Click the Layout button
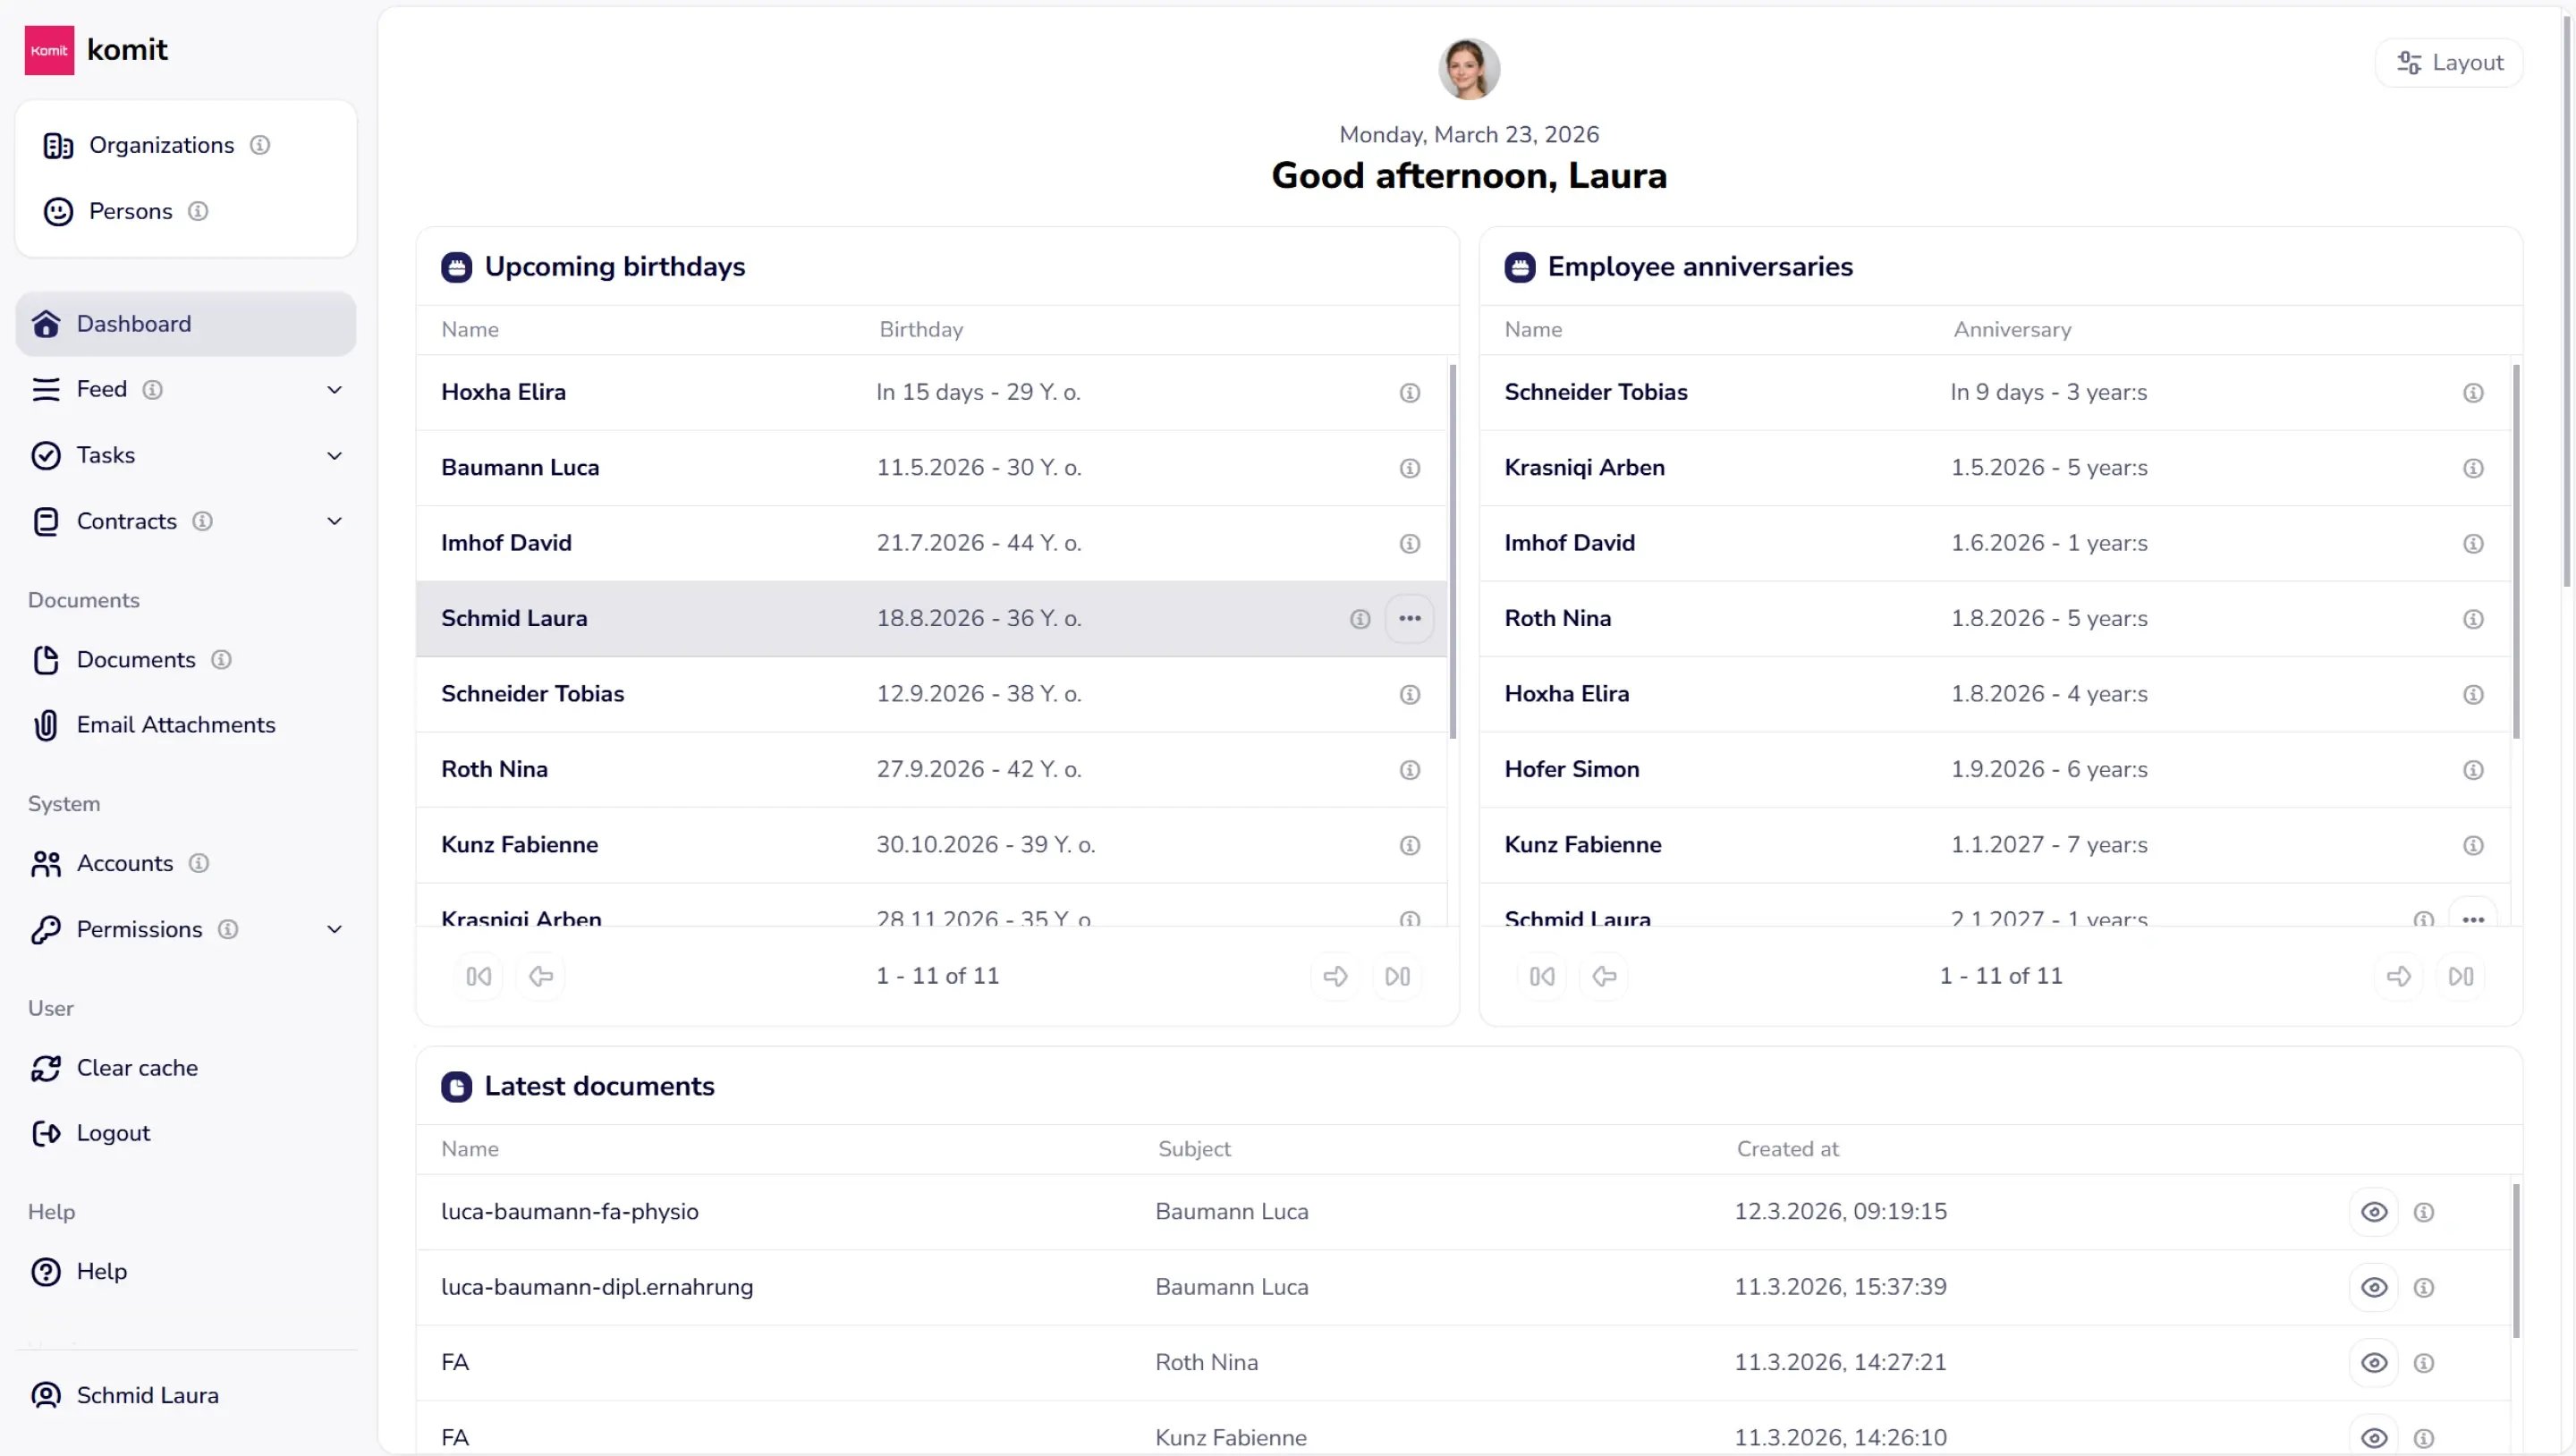 pos(2448,63)
